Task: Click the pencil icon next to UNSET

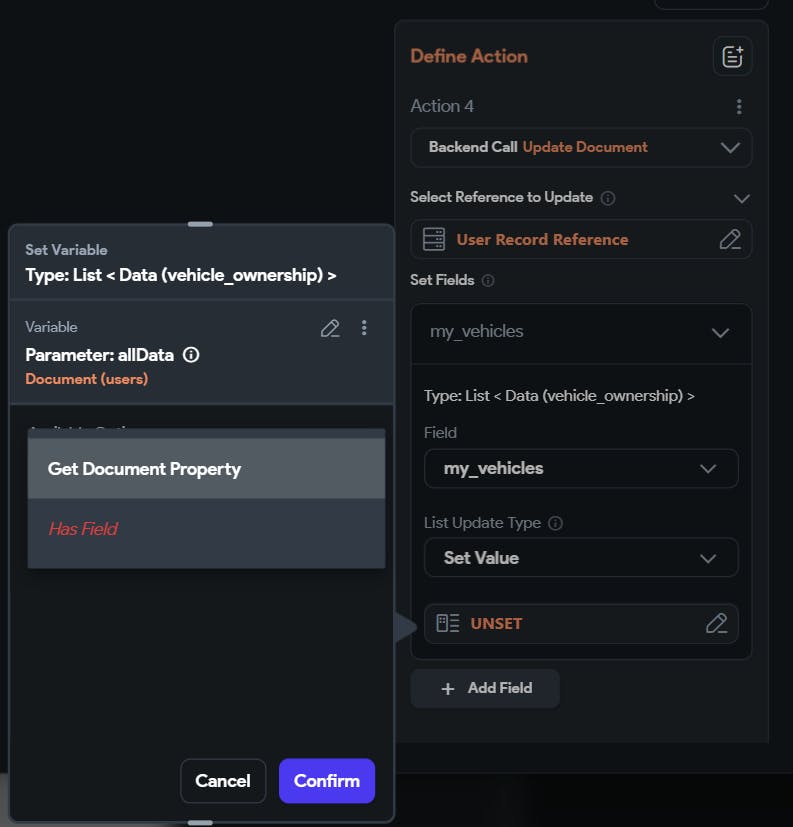Action: point(716,623)
